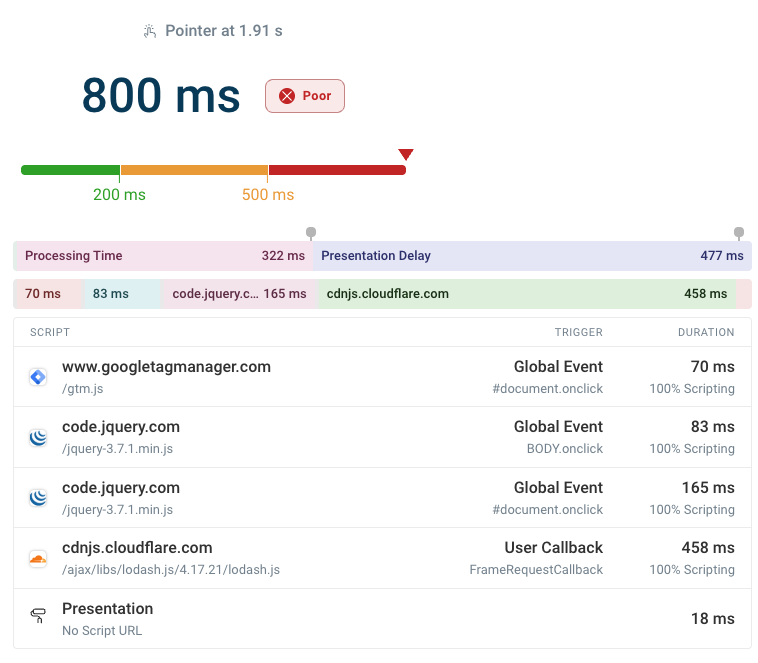Click the orange section of the rating bar

click(193, 170)
